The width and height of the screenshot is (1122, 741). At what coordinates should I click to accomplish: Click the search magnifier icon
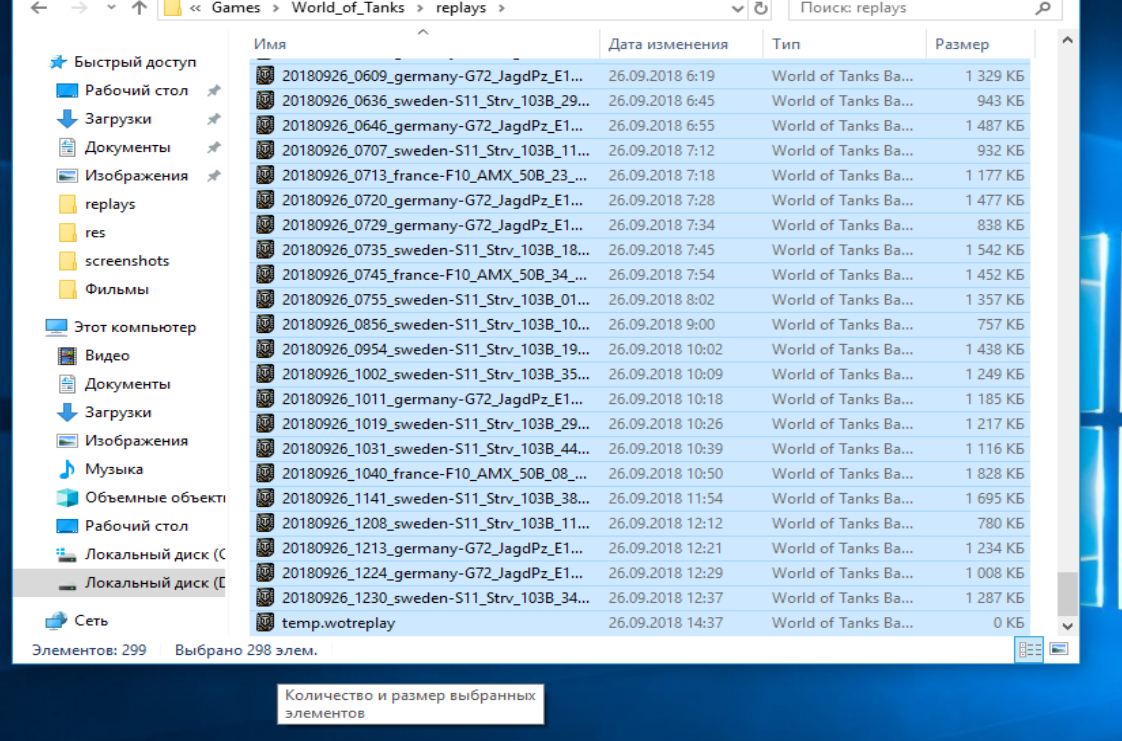[x=1043, y=8]
